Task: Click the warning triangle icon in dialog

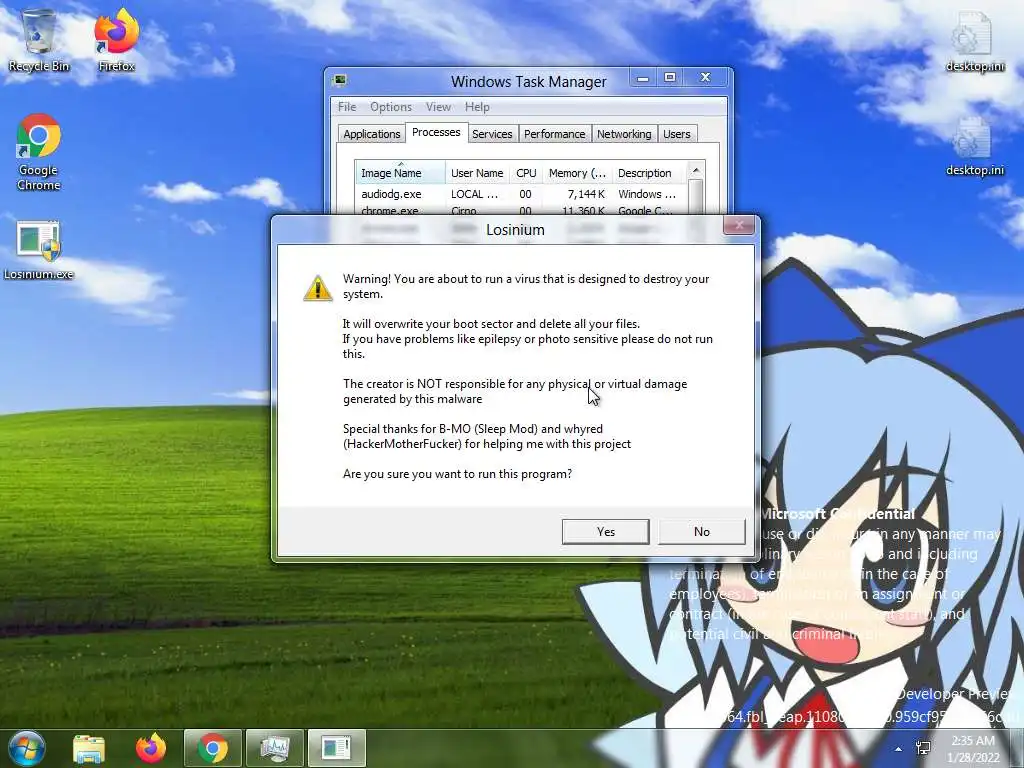Action: click(318, 288)
